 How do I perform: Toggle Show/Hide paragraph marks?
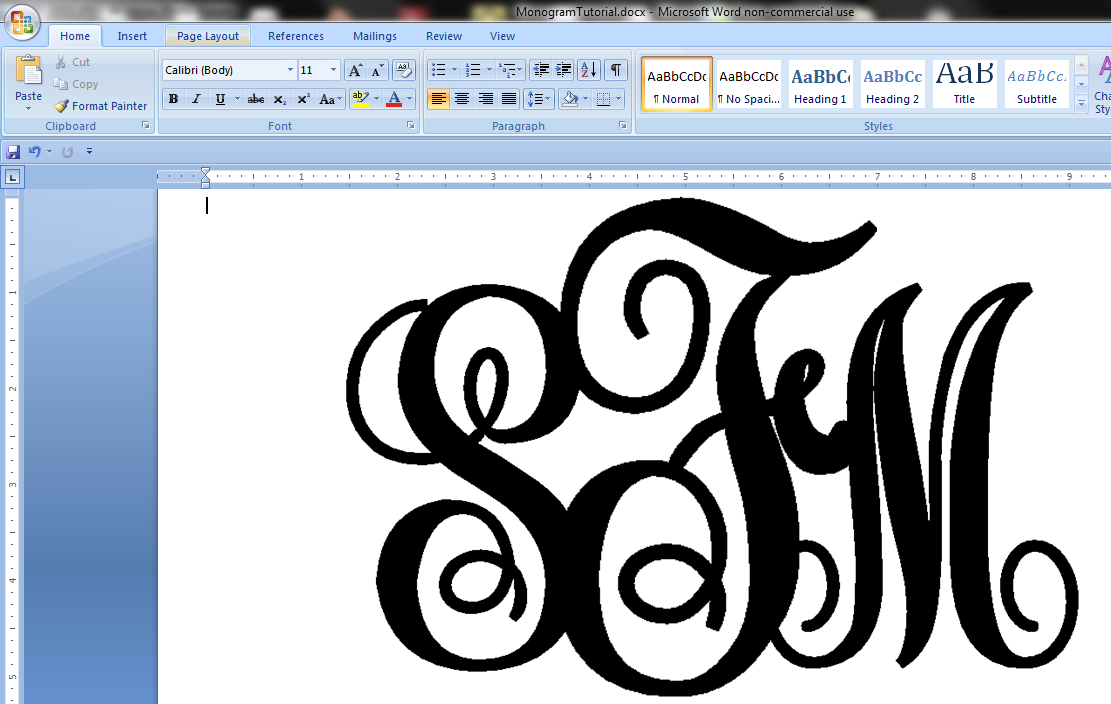point(616,69)
